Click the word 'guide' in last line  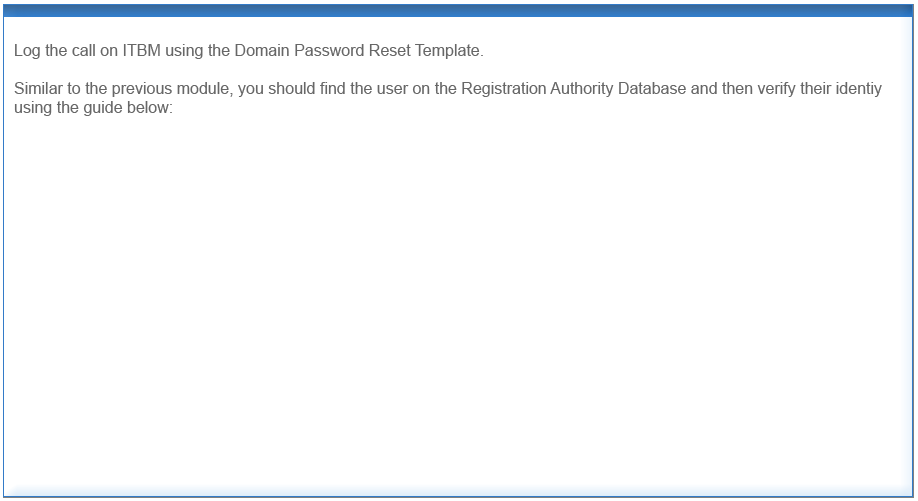[x=103, y=108]
